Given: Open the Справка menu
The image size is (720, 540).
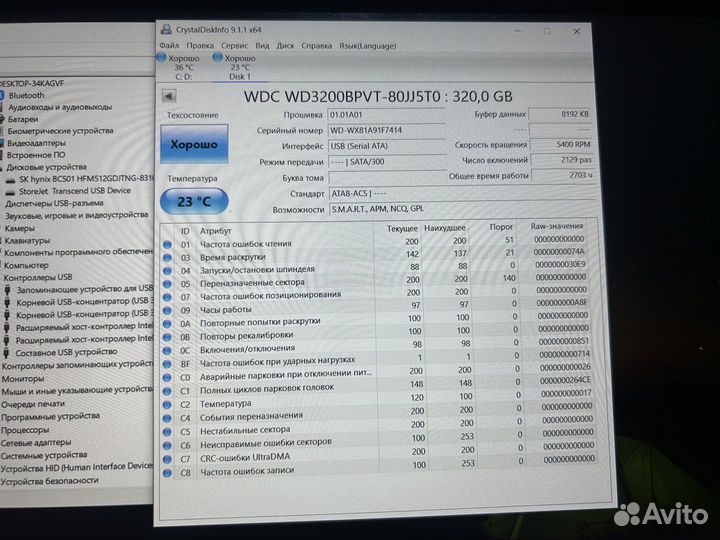Looking at the screenshot, I should pyautogui.click(x=316, y=45).
